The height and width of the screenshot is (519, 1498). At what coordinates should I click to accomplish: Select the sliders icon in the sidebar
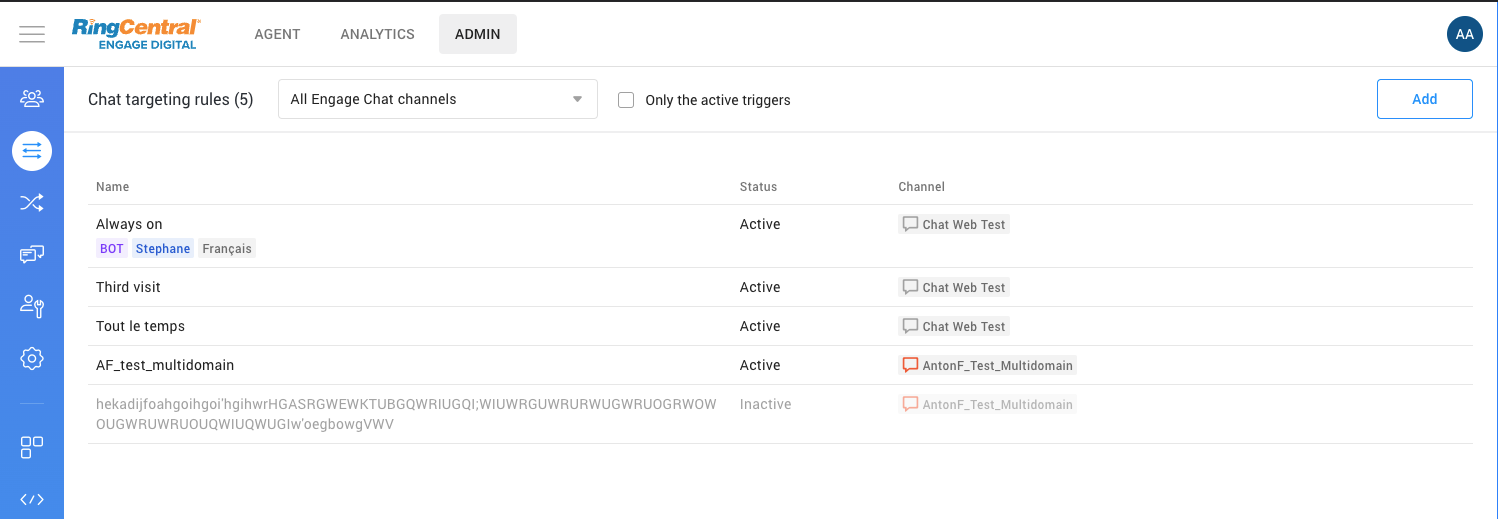32,151
